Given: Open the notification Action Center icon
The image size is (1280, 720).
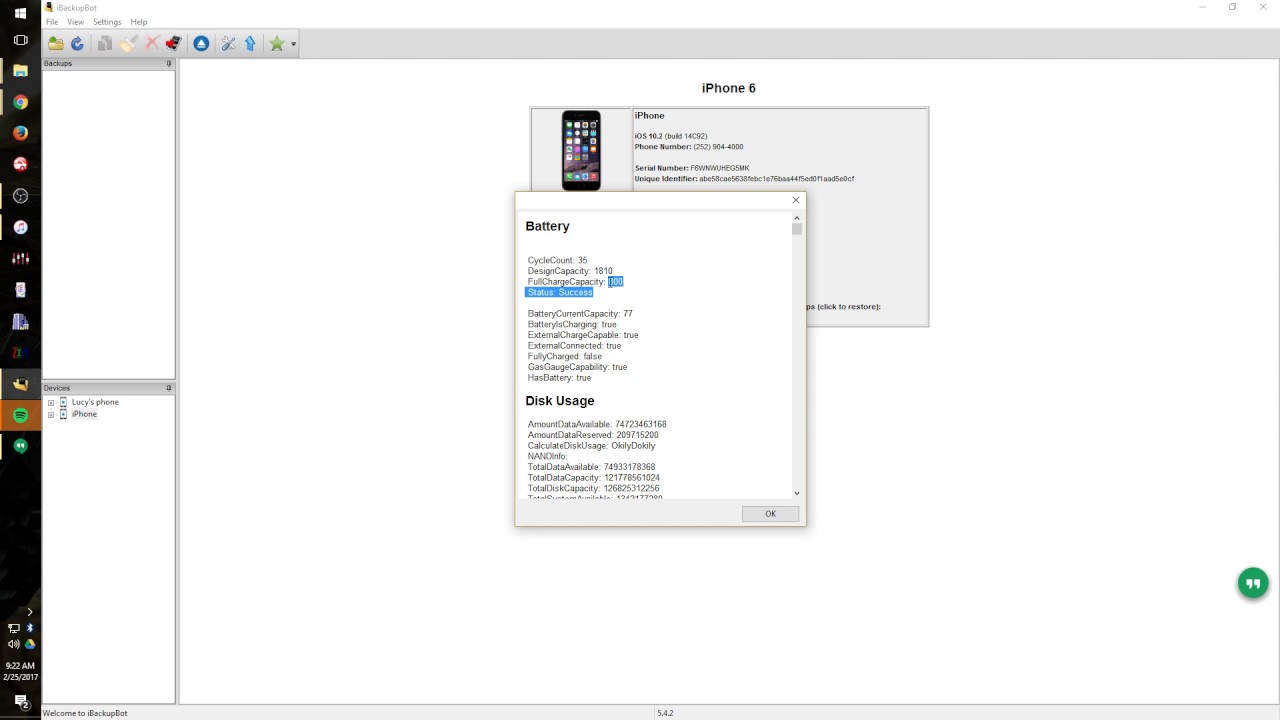Looking at the screenshot, I should 20,703.
